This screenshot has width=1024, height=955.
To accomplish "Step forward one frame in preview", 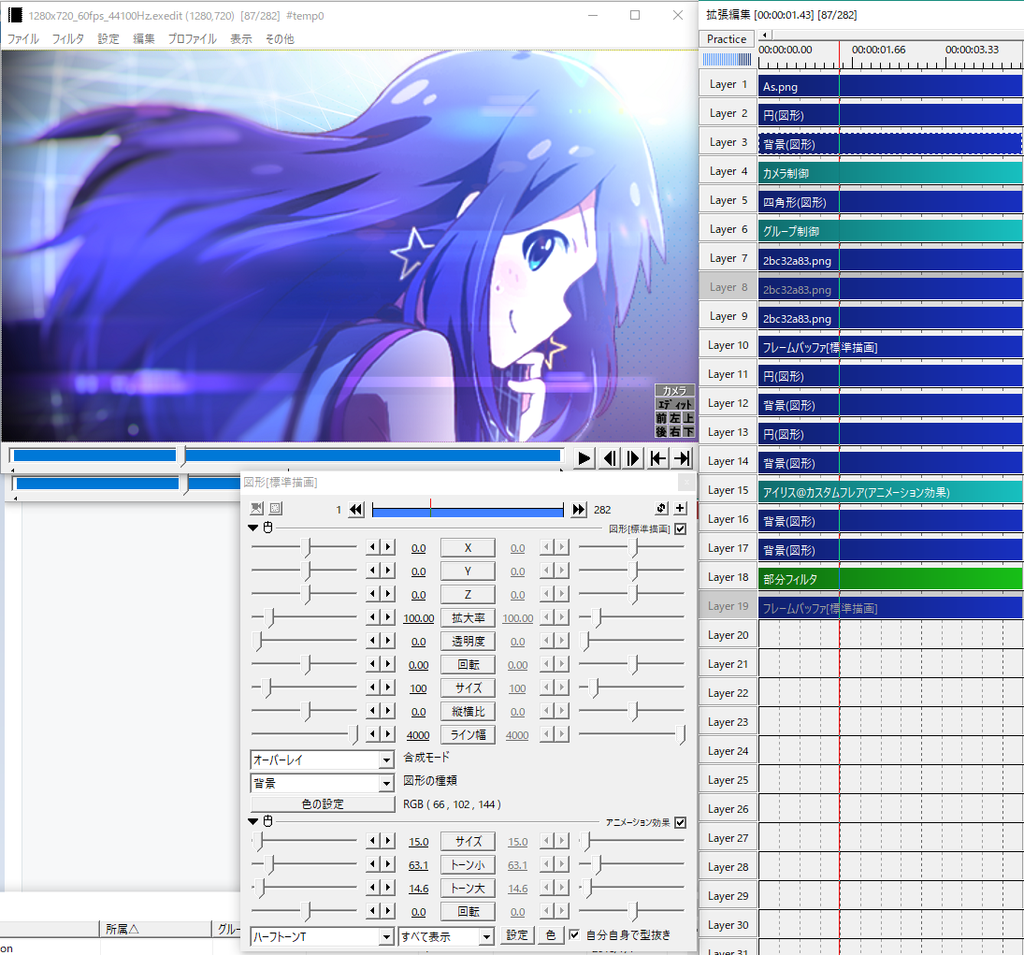I will point(633,458).
